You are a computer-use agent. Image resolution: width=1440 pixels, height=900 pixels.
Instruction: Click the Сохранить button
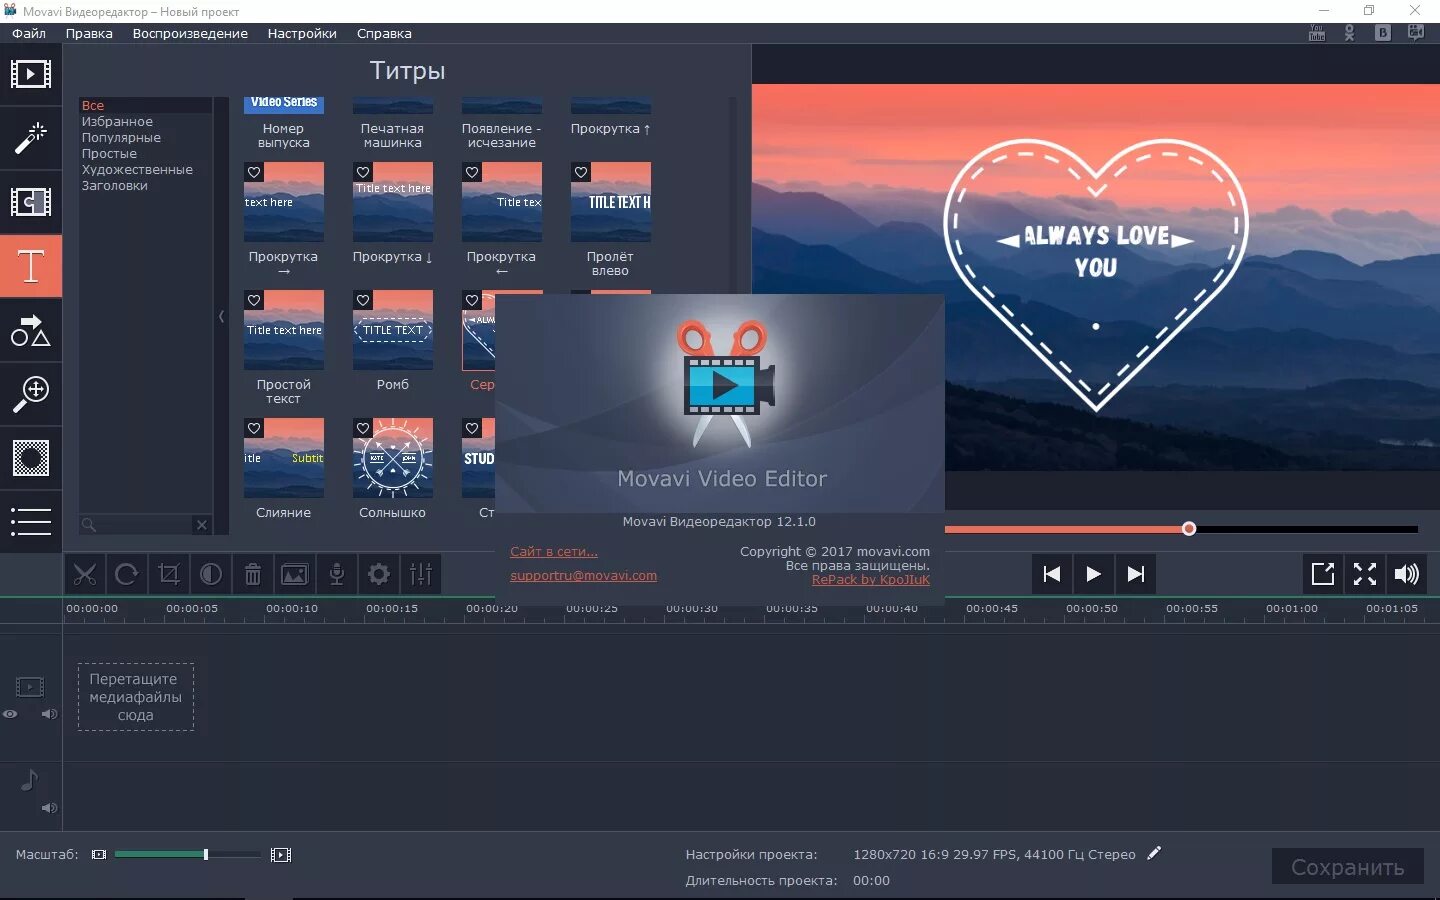(1347, 867)
